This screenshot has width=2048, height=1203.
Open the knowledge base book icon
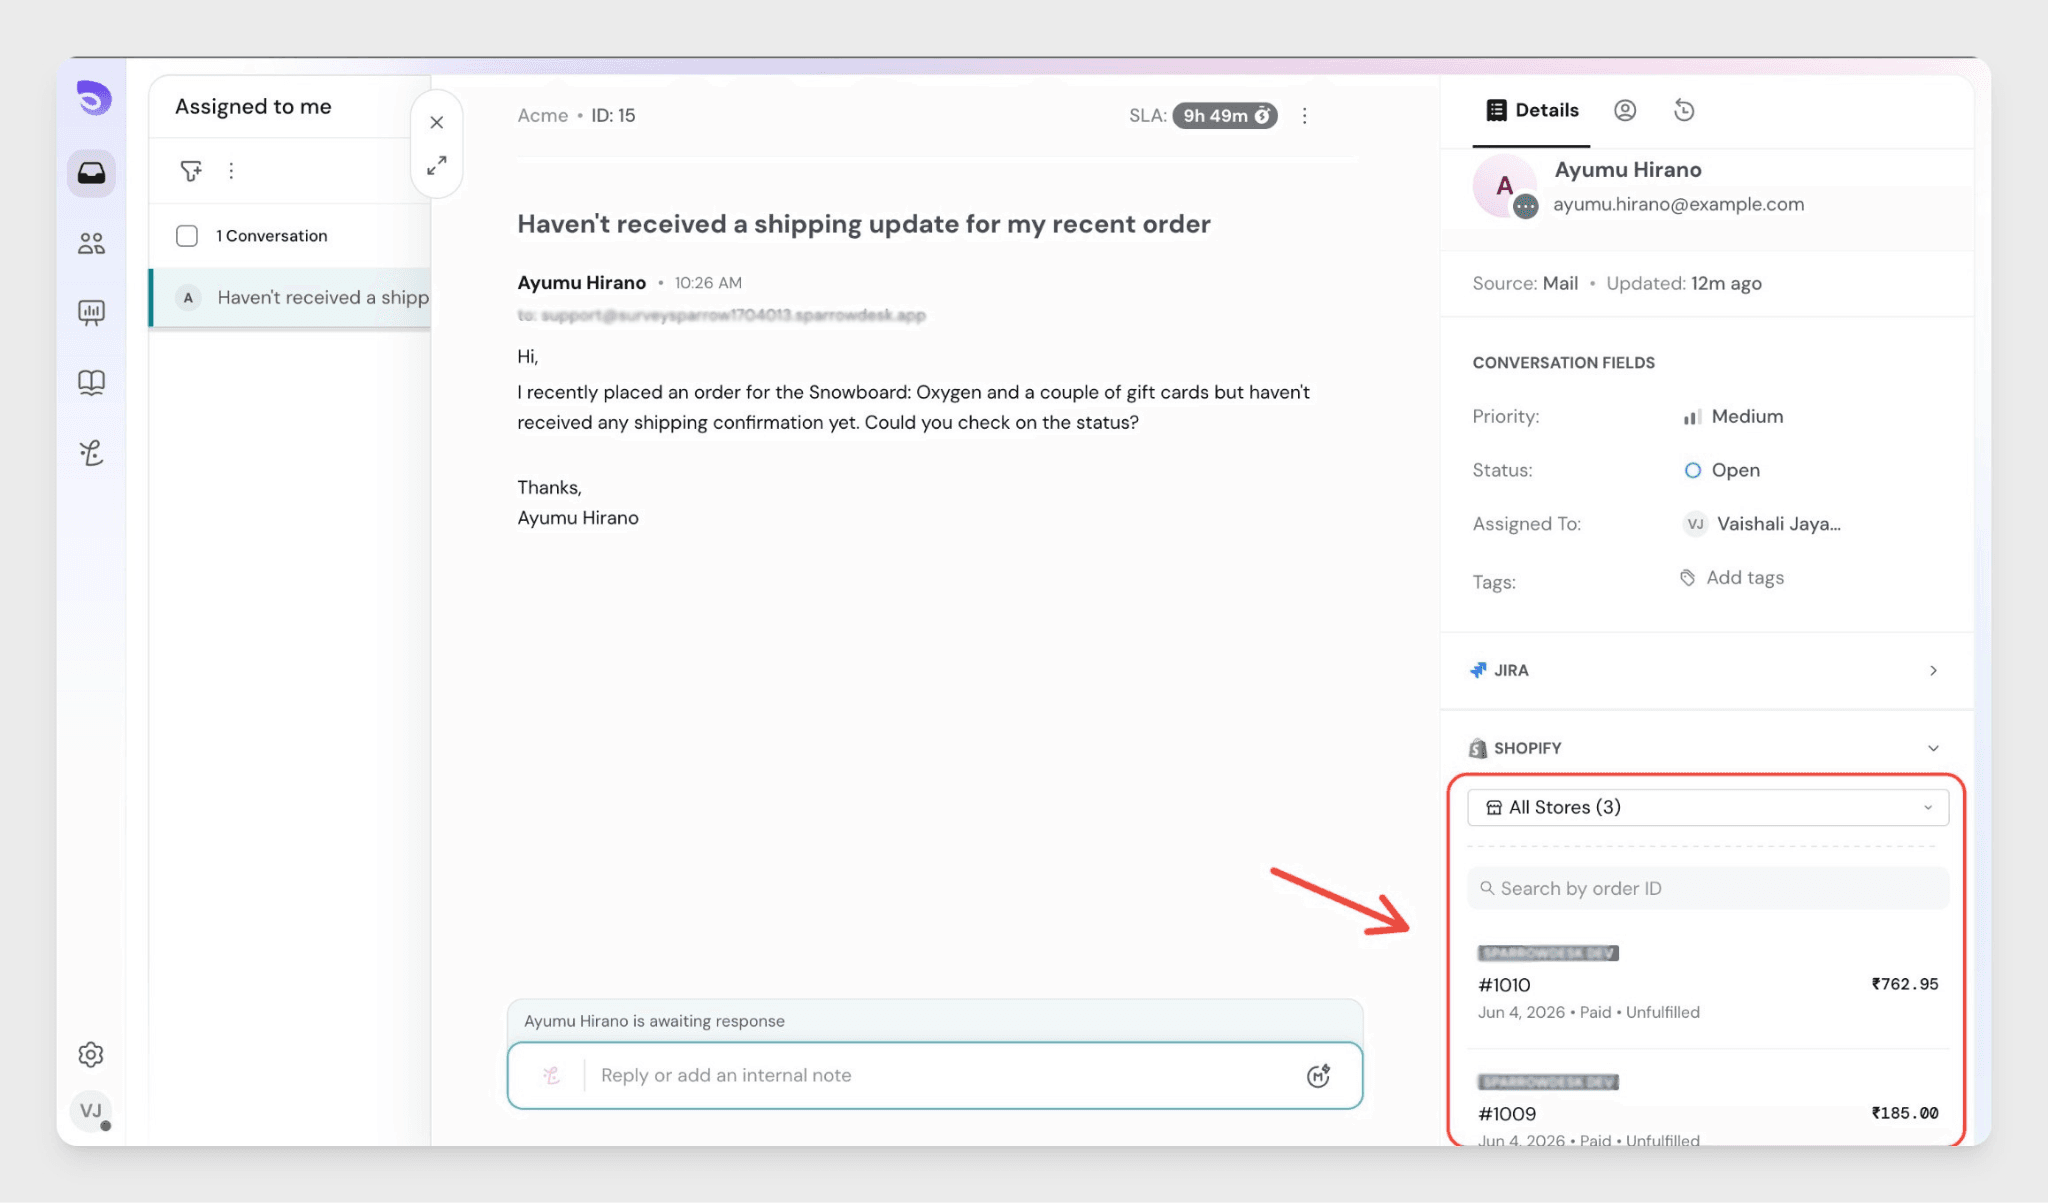point(91,382)
